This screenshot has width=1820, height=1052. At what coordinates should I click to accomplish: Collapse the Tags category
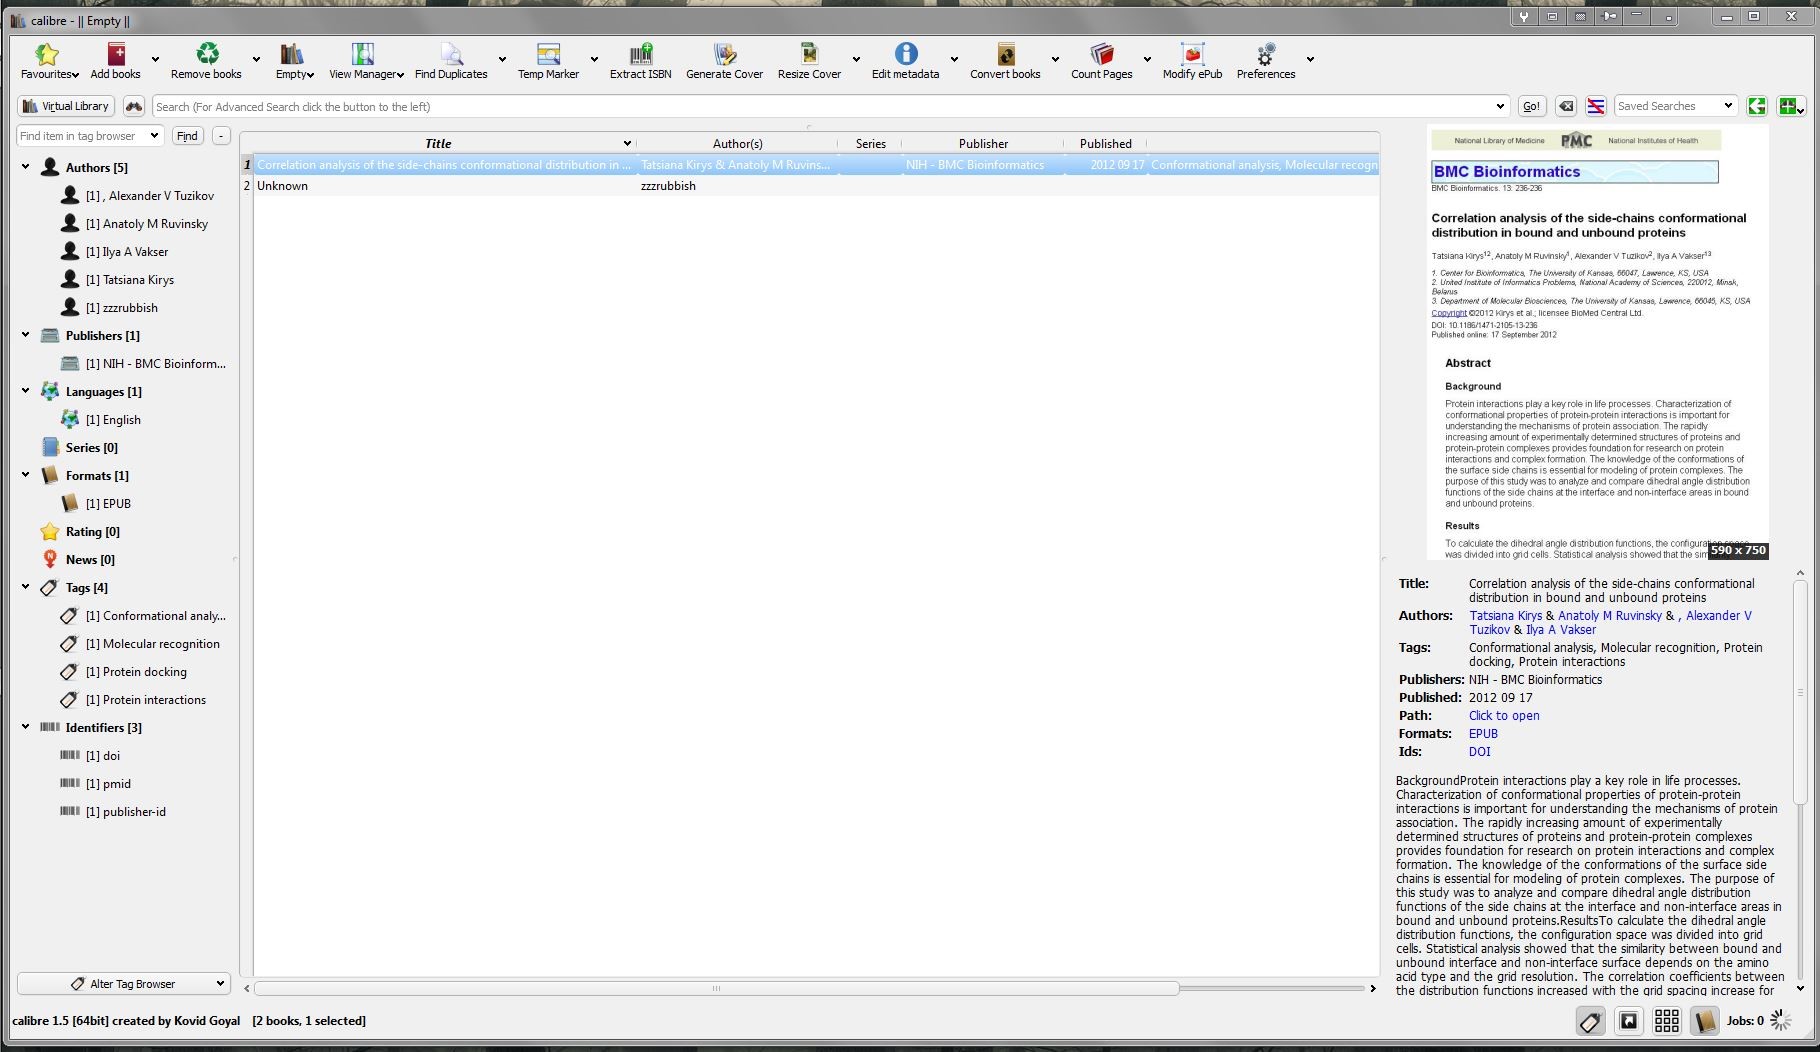(x=26, y=587)
